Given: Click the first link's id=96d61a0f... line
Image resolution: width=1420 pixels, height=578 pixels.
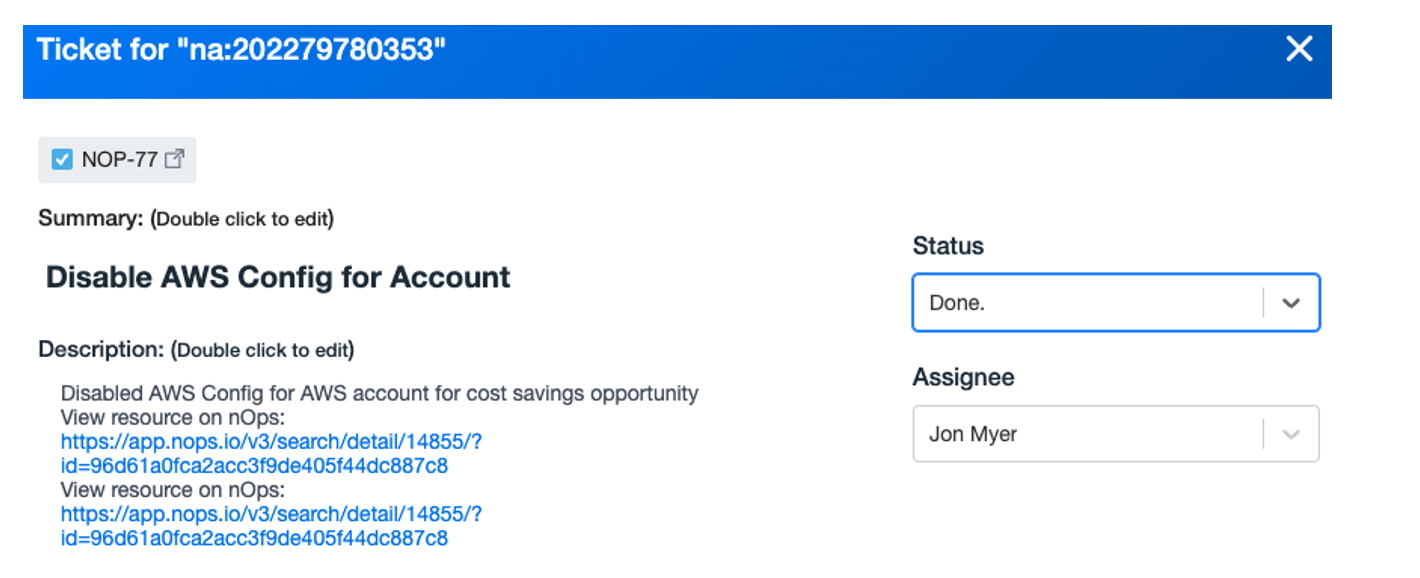Looking at the screenshot, I should click(254, 466).
